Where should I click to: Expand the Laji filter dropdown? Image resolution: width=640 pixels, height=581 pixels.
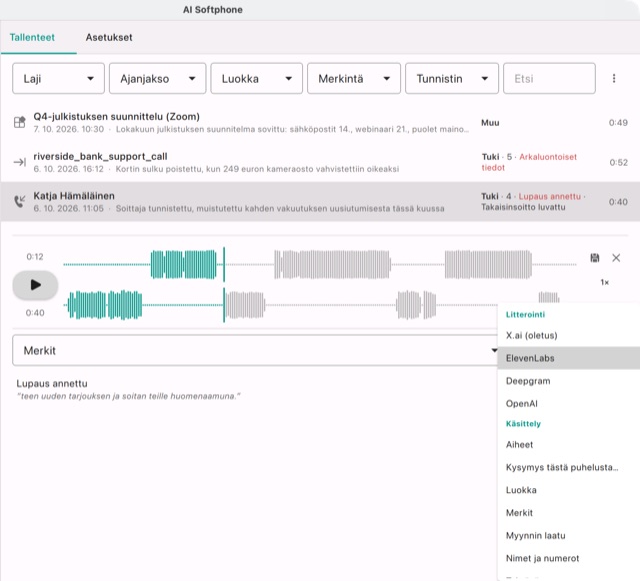[x=58, y=78]
